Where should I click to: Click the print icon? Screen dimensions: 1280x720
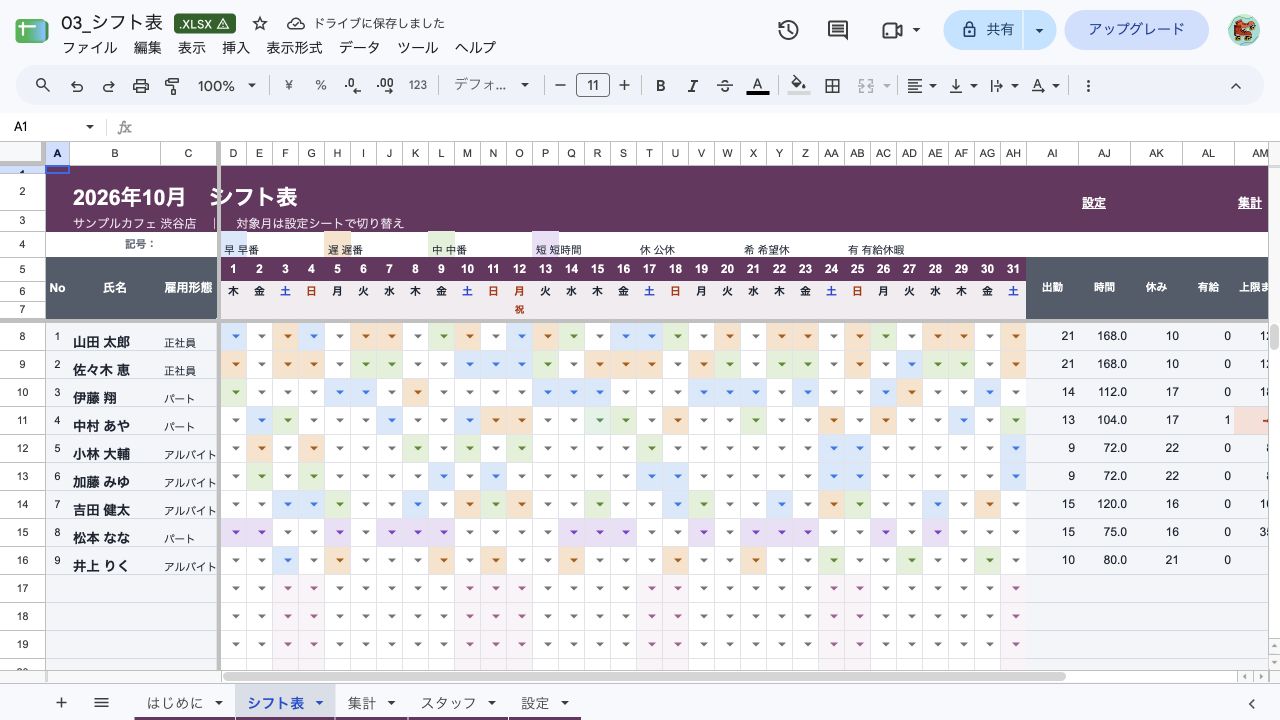coord(140,86)
